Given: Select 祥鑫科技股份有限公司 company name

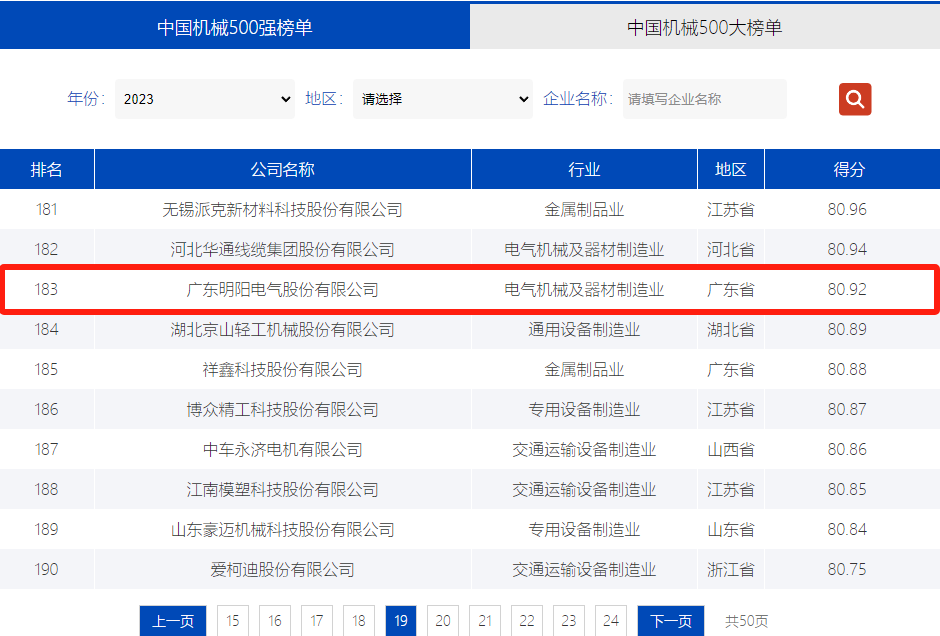Looking at the screenshot, I should point(282,370).
